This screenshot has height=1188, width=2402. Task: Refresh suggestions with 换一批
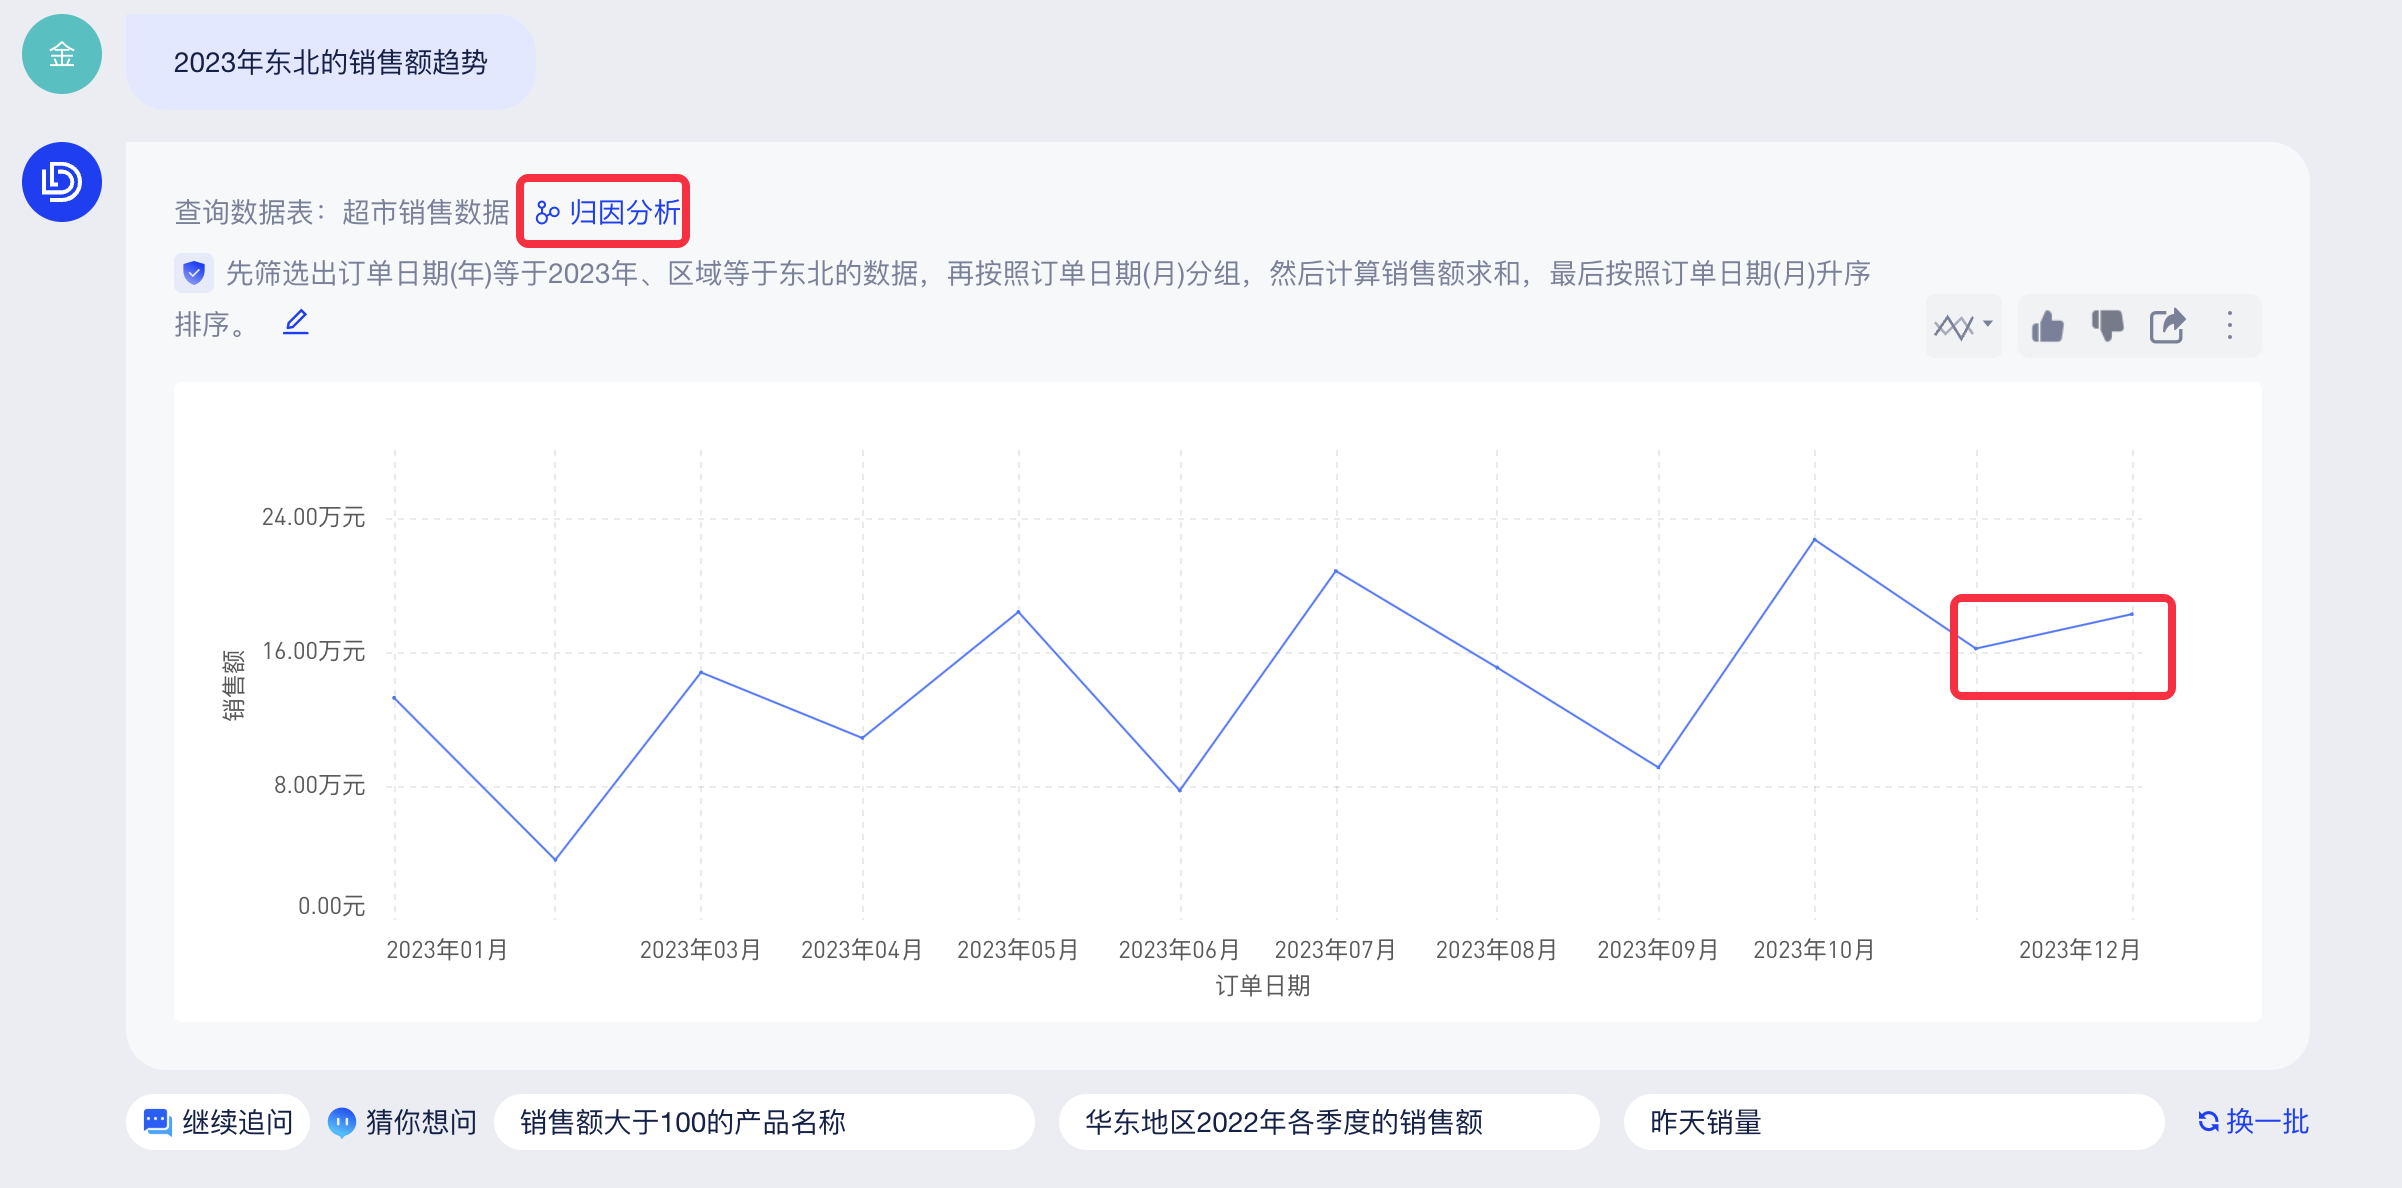(x=2253, y=1122)
